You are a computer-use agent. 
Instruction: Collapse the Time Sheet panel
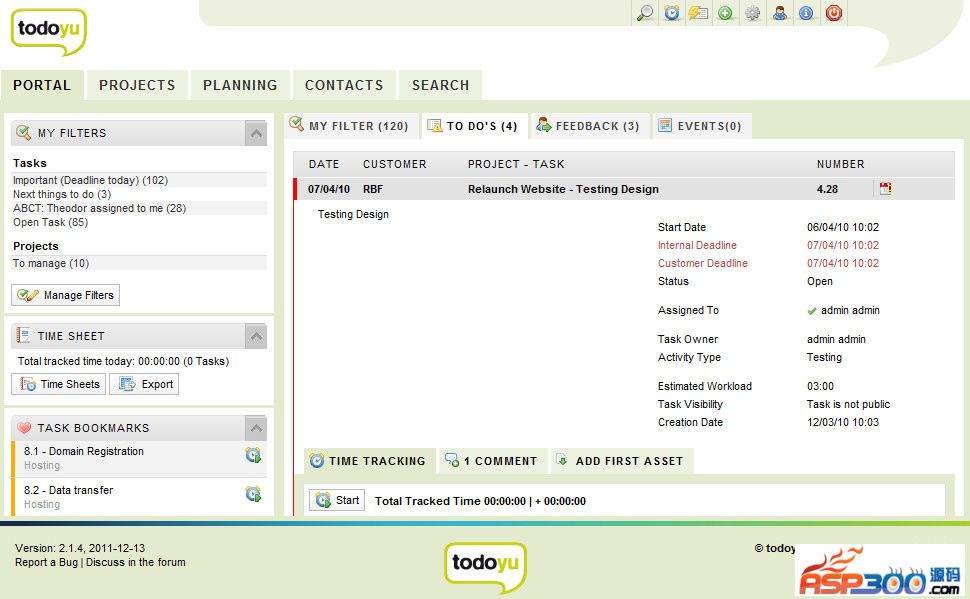tap(256, 336)
